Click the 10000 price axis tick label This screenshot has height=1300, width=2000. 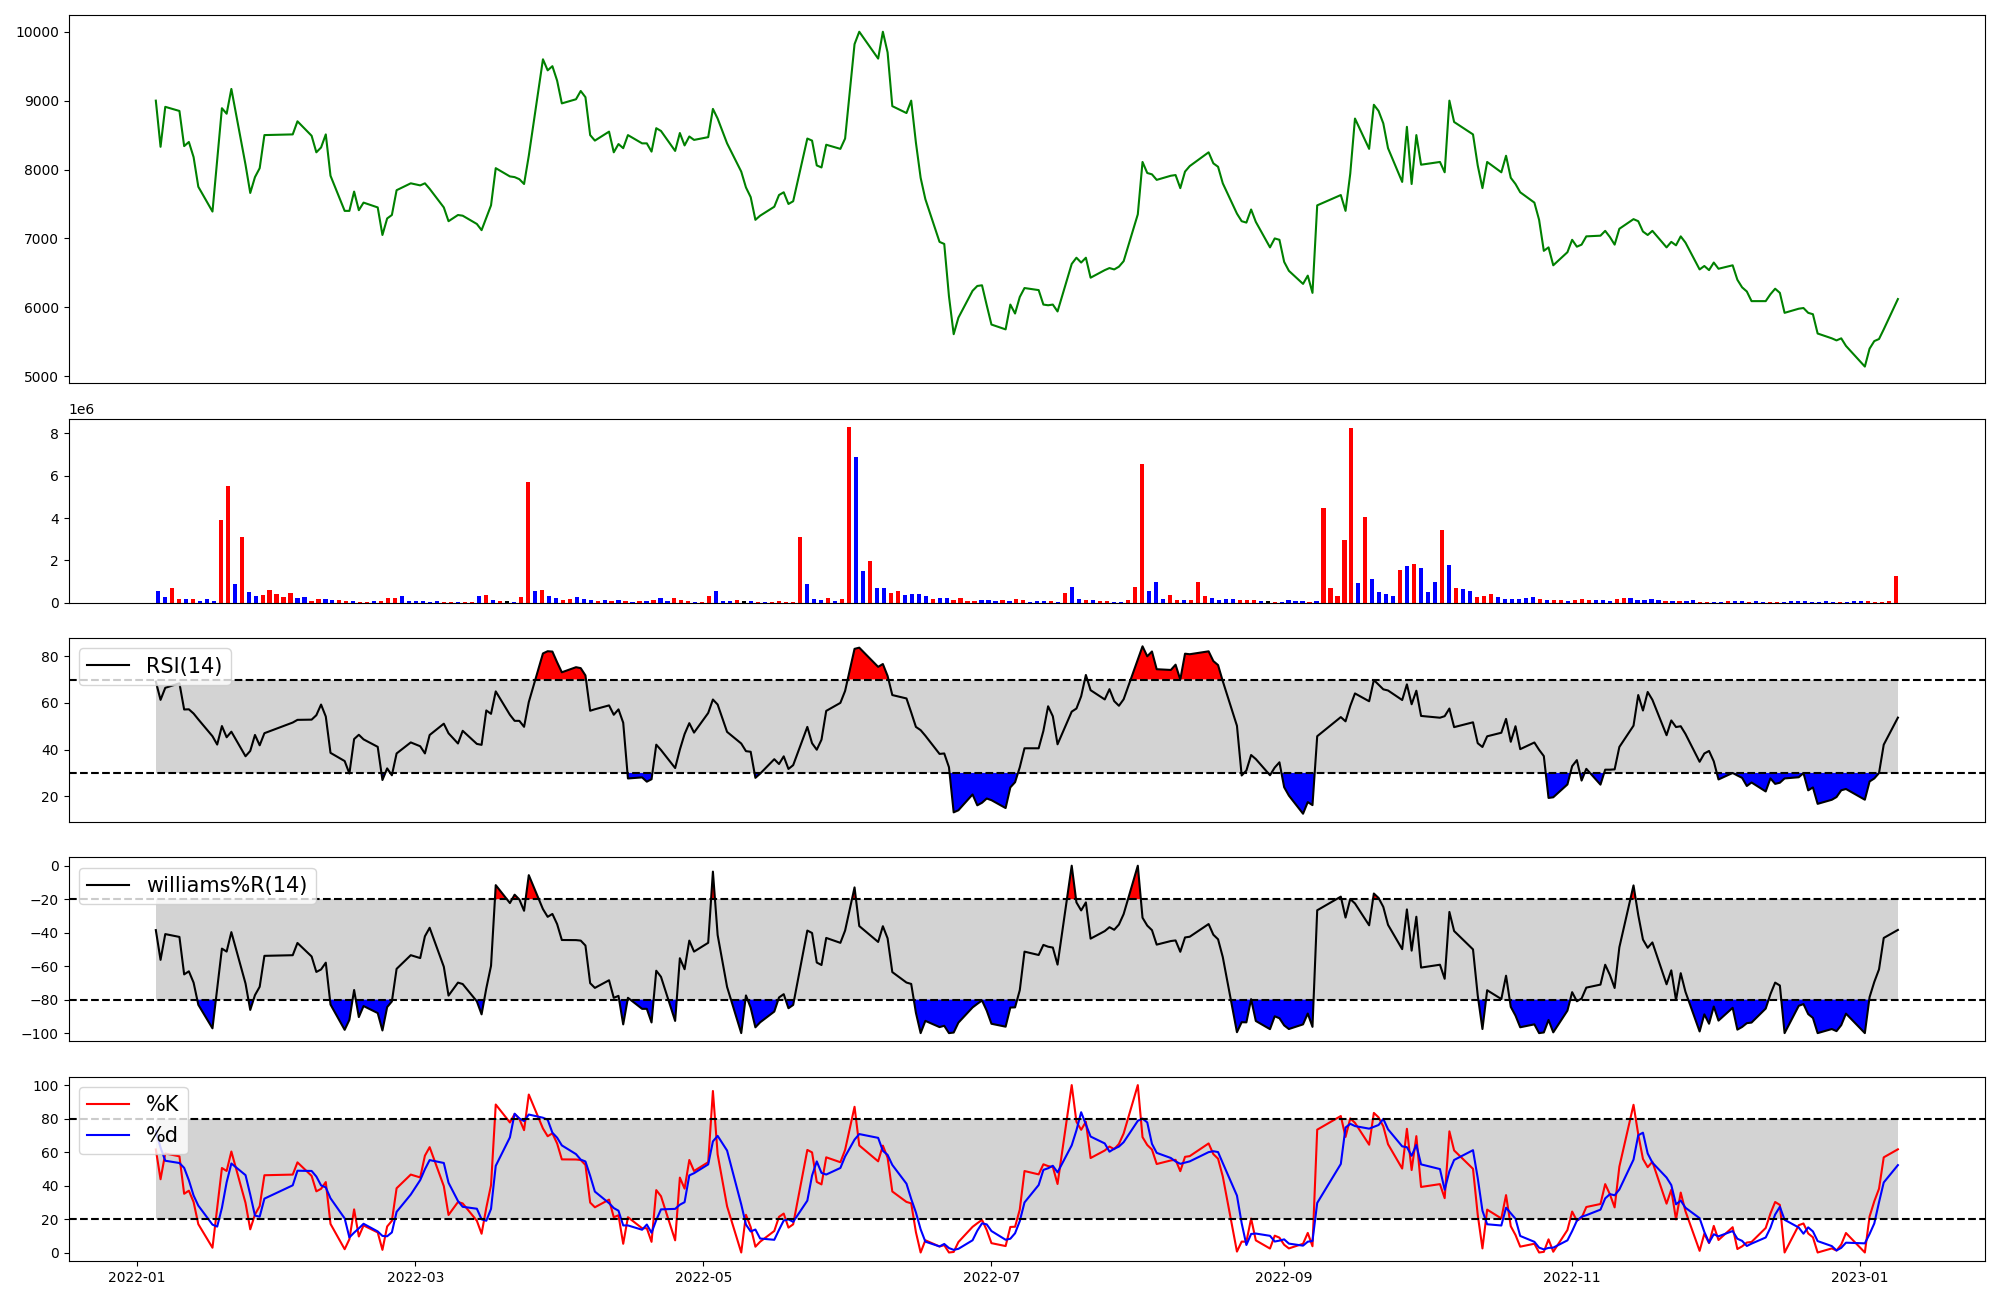[x=37, y=32]
